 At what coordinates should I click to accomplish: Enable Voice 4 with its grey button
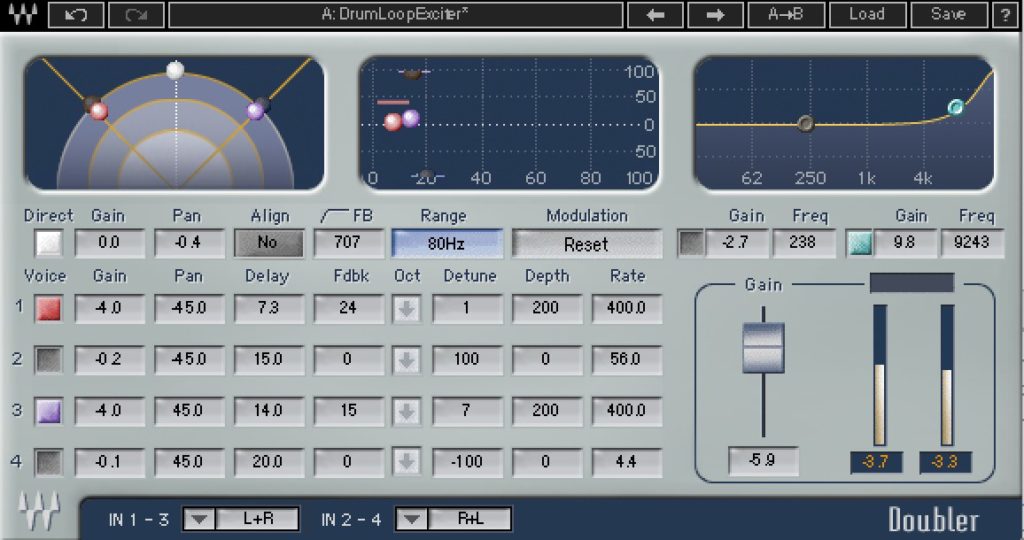49,462
